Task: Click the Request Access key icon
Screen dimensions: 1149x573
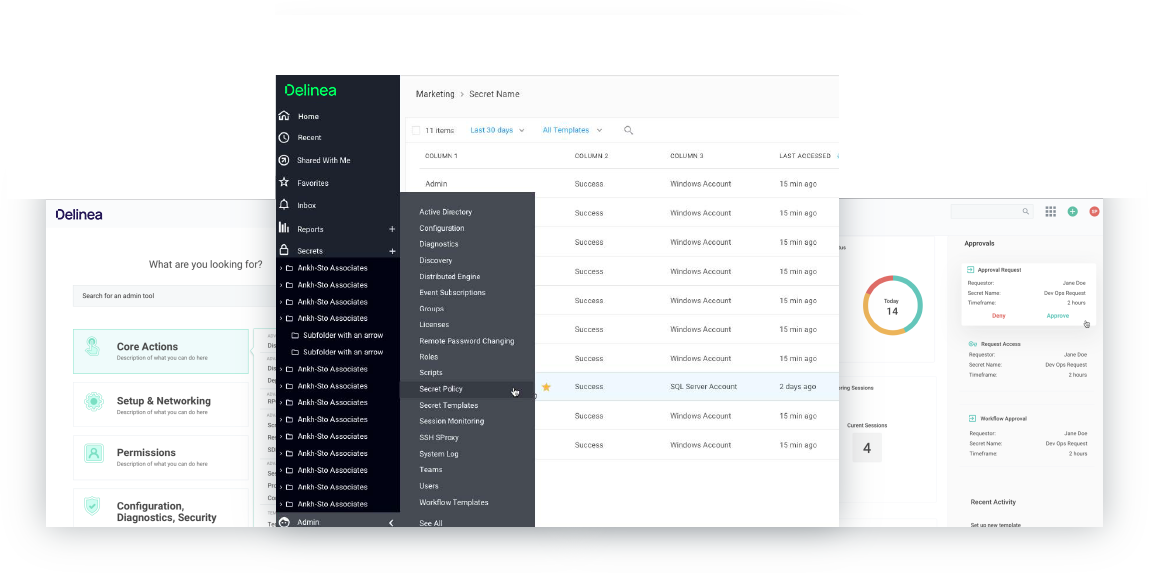Action: tap(973, 344)
